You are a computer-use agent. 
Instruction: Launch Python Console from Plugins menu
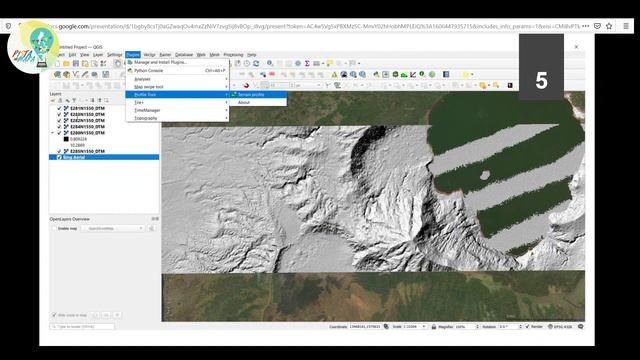point(177,71)
